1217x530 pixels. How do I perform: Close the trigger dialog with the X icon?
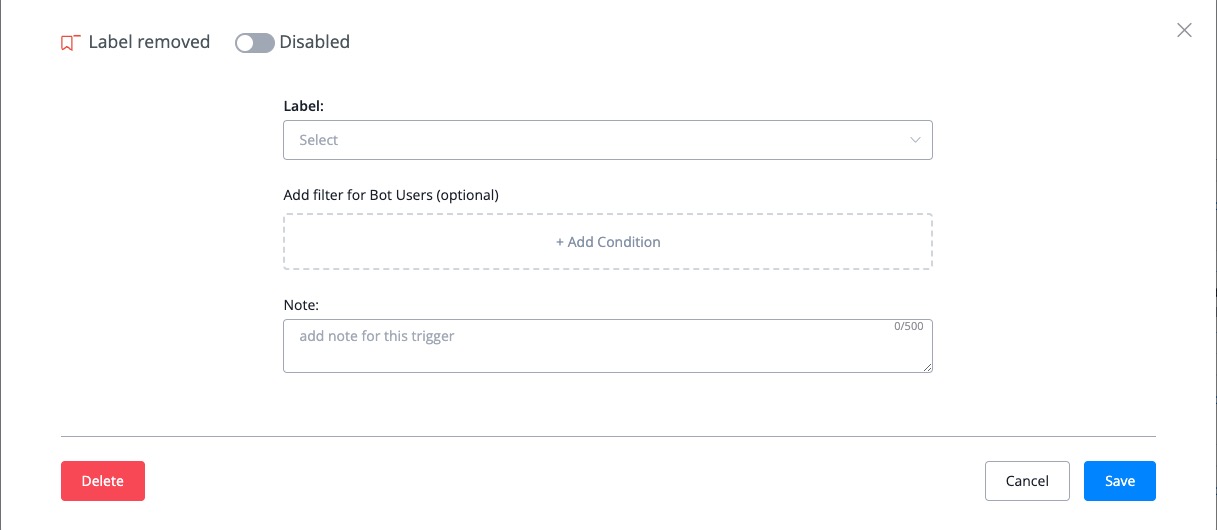pyautogui.click(x=1184, y=30)
